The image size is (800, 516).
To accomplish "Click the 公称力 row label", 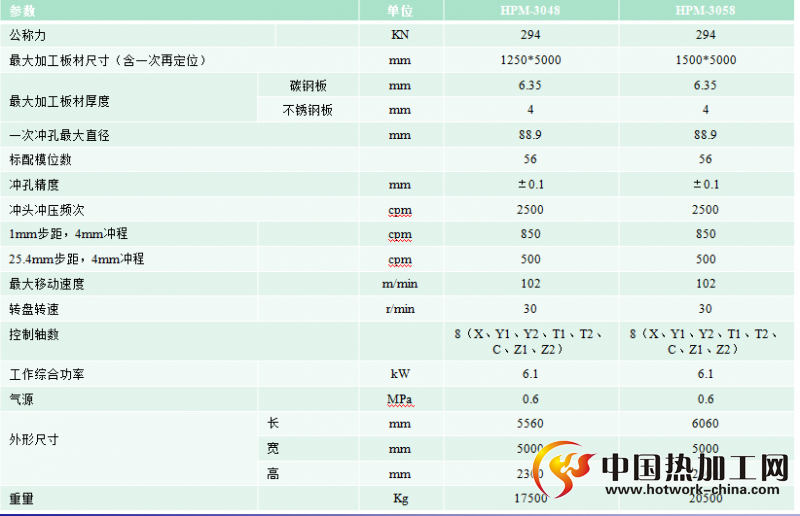I will [x=28, y=35].
